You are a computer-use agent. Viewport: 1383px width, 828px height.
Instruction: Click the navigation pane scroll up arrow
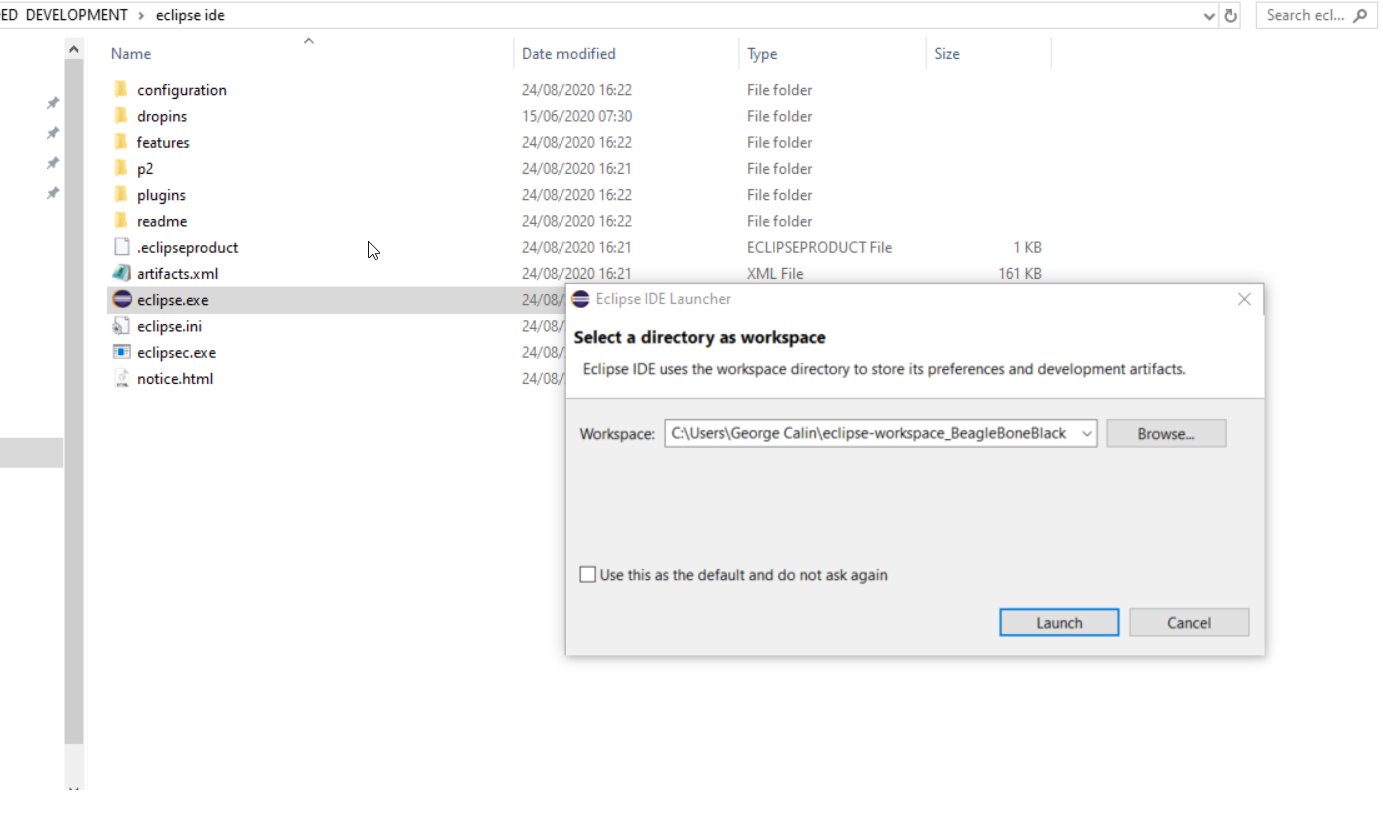[74, 49]
